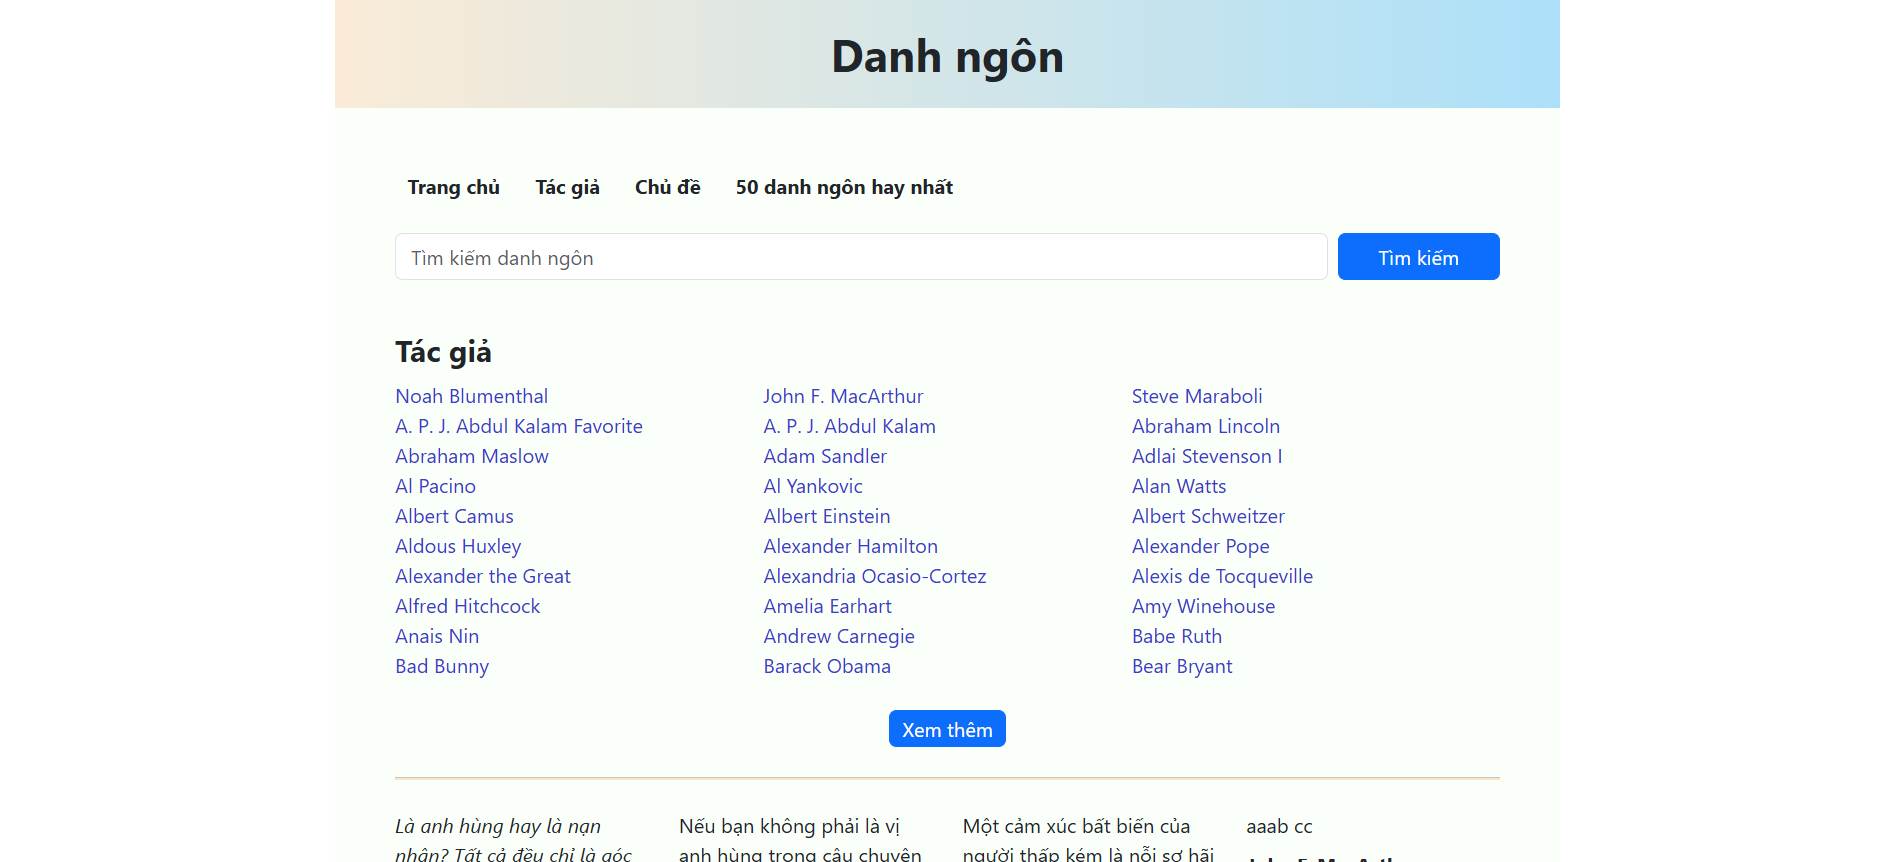Click the Tìm kiếm danh ngôn search field
The height and width of the screenshot is (862, 1894).
pos(860,257)
